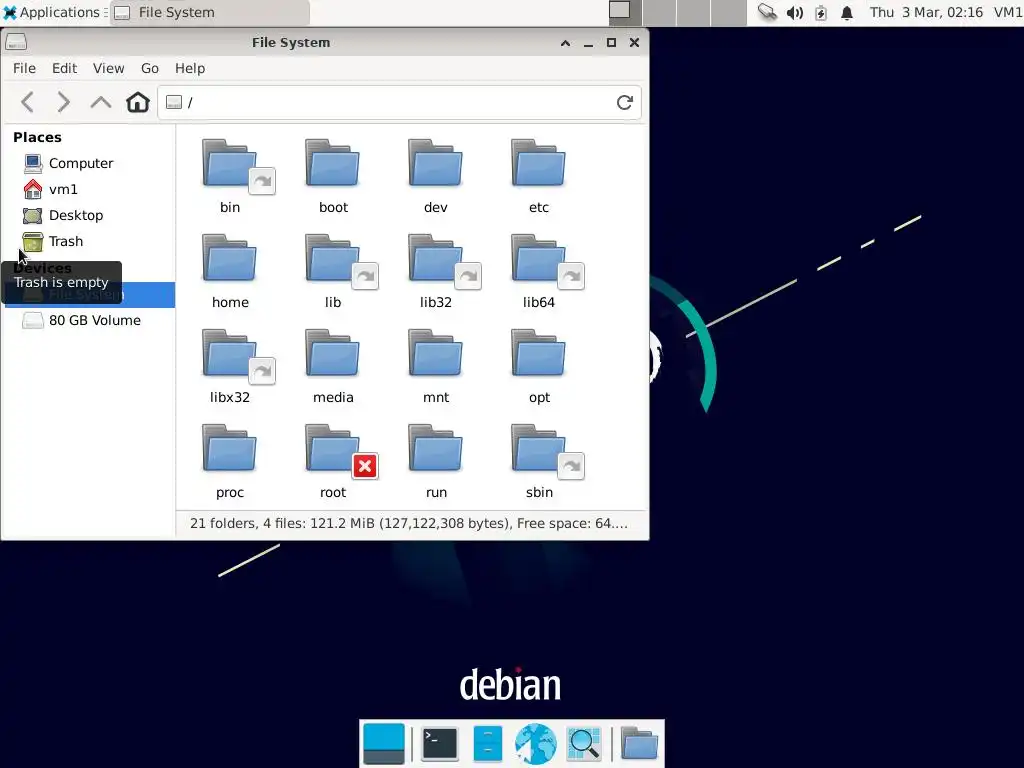Select the restricted root folder
Image resolution: width=1024 pixels, height=768 pixels.
333,461
